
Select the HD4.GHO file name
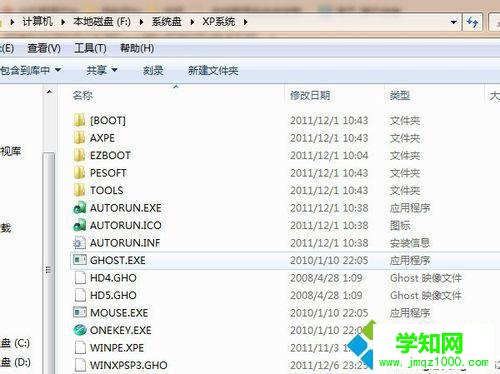[x=113, y=278]
